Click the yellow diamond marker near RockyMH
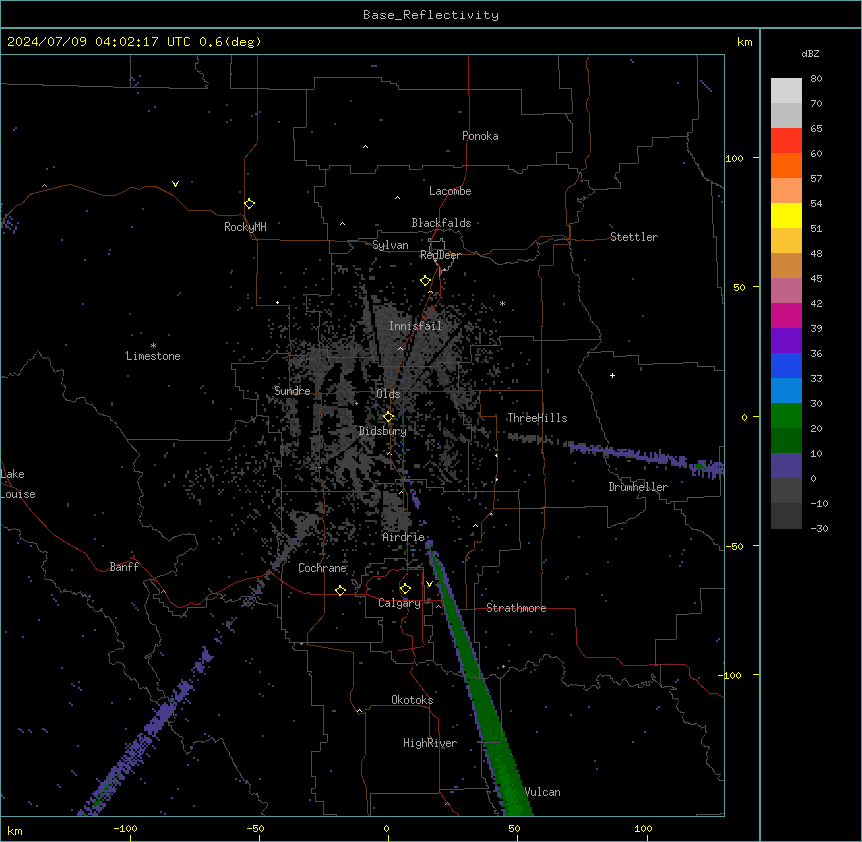Viewport: 862px width, 842px height. click(249, 204)
